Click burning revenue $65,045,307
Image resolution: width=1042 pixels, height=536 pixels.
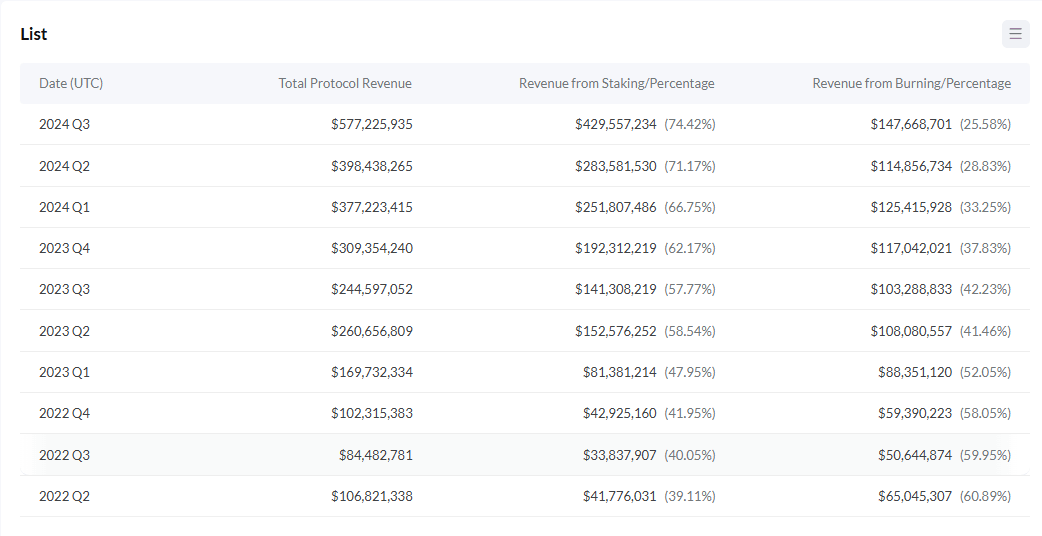point(914,496)
